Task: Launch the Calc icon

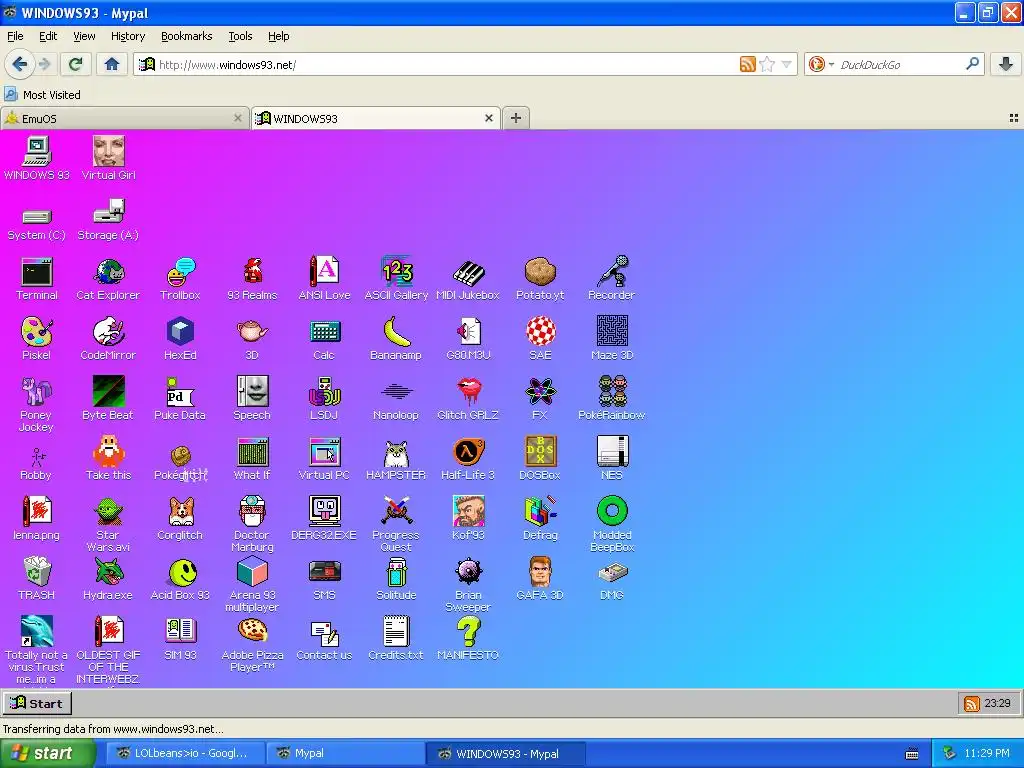Action: point(325,338)
